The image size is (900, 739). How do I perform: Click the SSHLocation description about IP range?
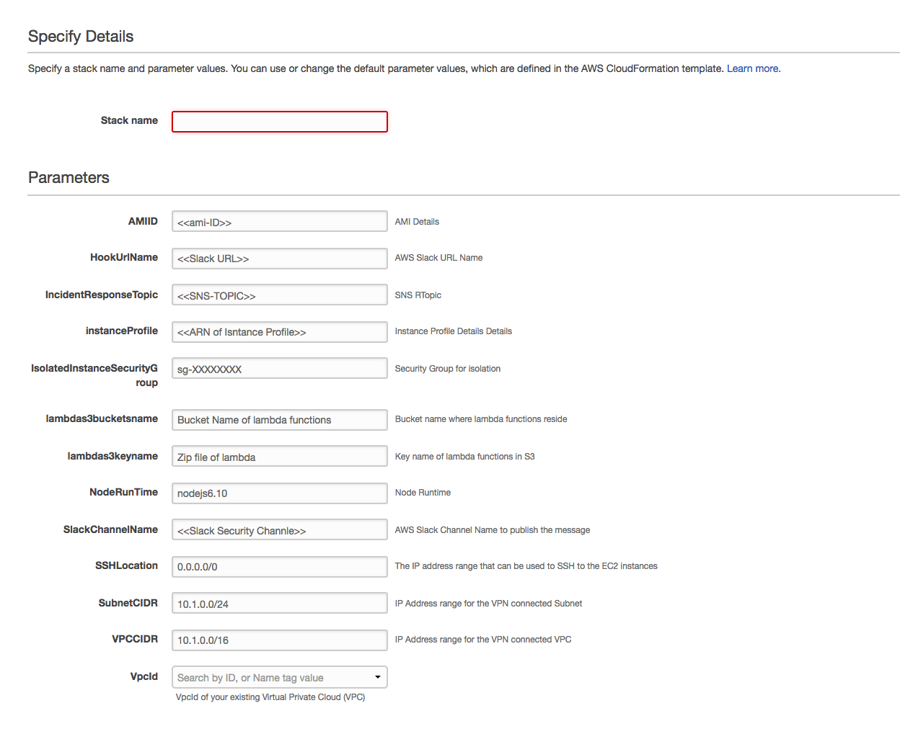click(526, 566)
